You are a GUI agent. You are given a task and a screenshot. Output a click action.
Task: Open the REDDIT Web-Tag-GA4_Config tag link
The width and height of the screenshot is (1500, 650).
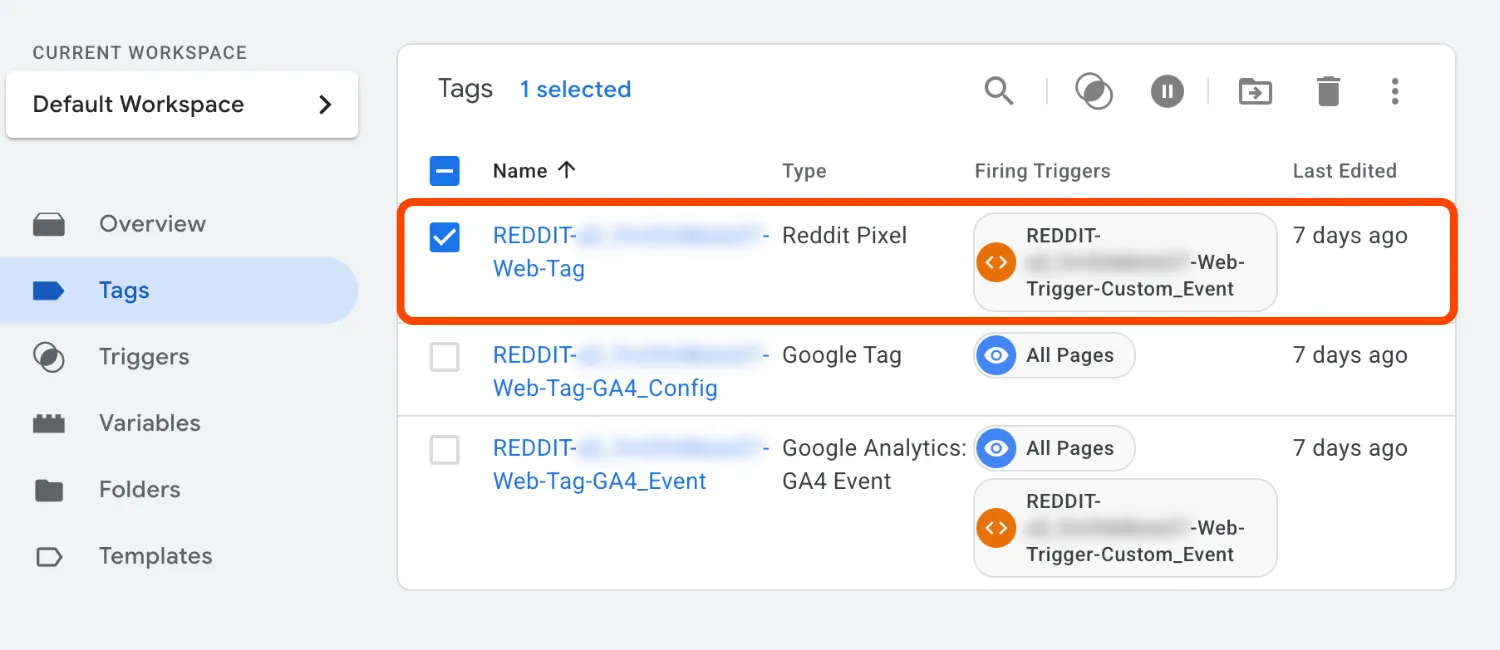click(605, 371)
